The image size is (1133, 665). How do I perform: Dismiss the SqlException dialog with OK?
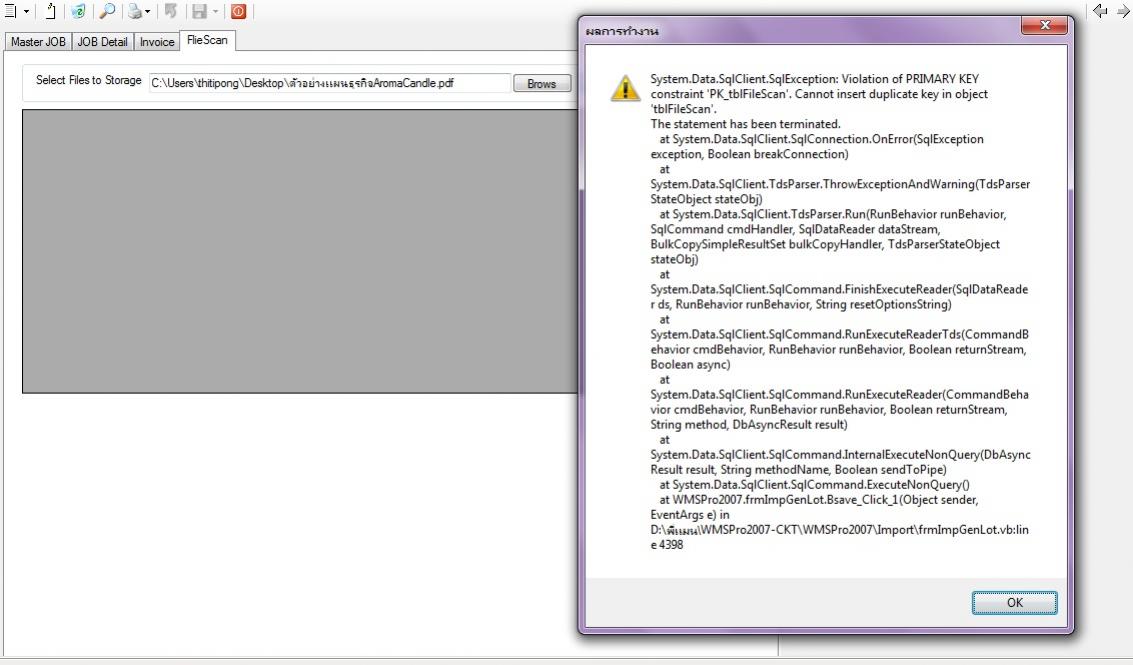(1014, 602)
